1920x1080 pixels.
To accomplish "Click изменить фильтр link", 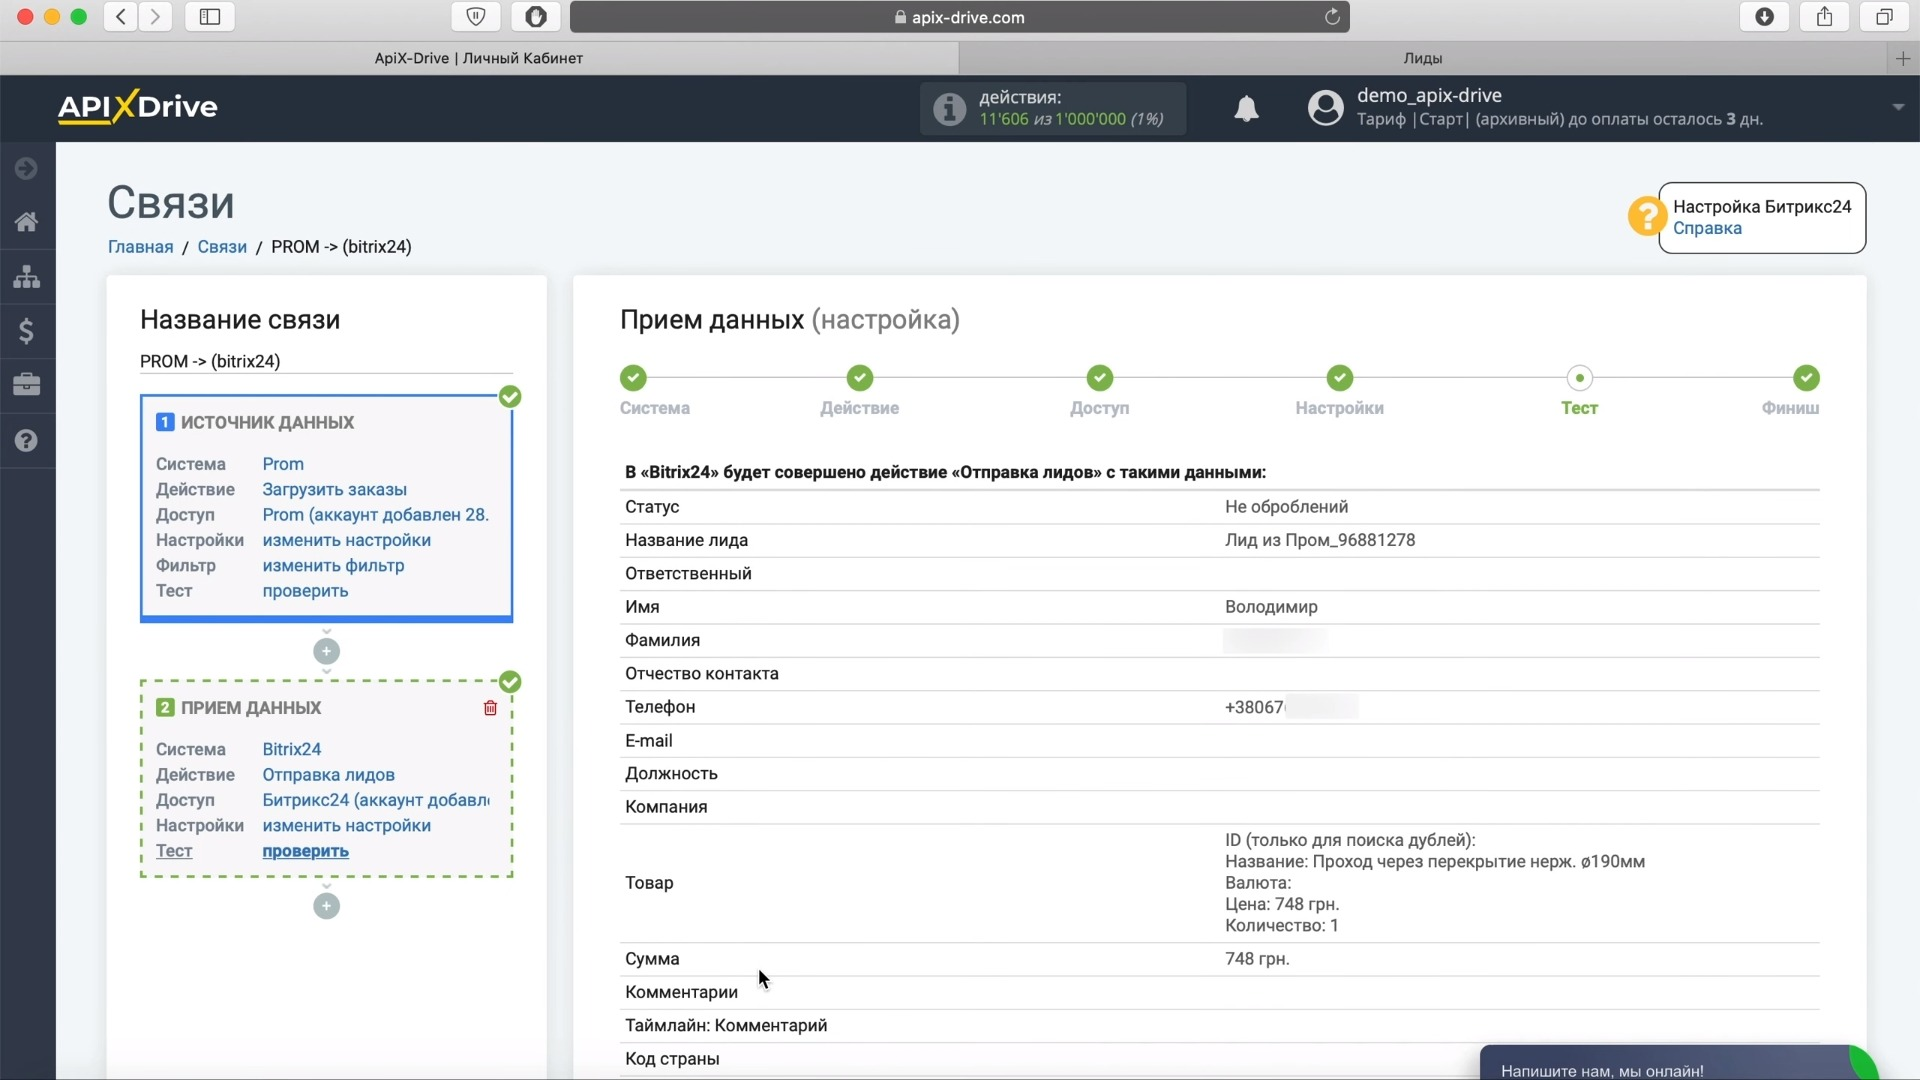I will click(x=333, y=565).
